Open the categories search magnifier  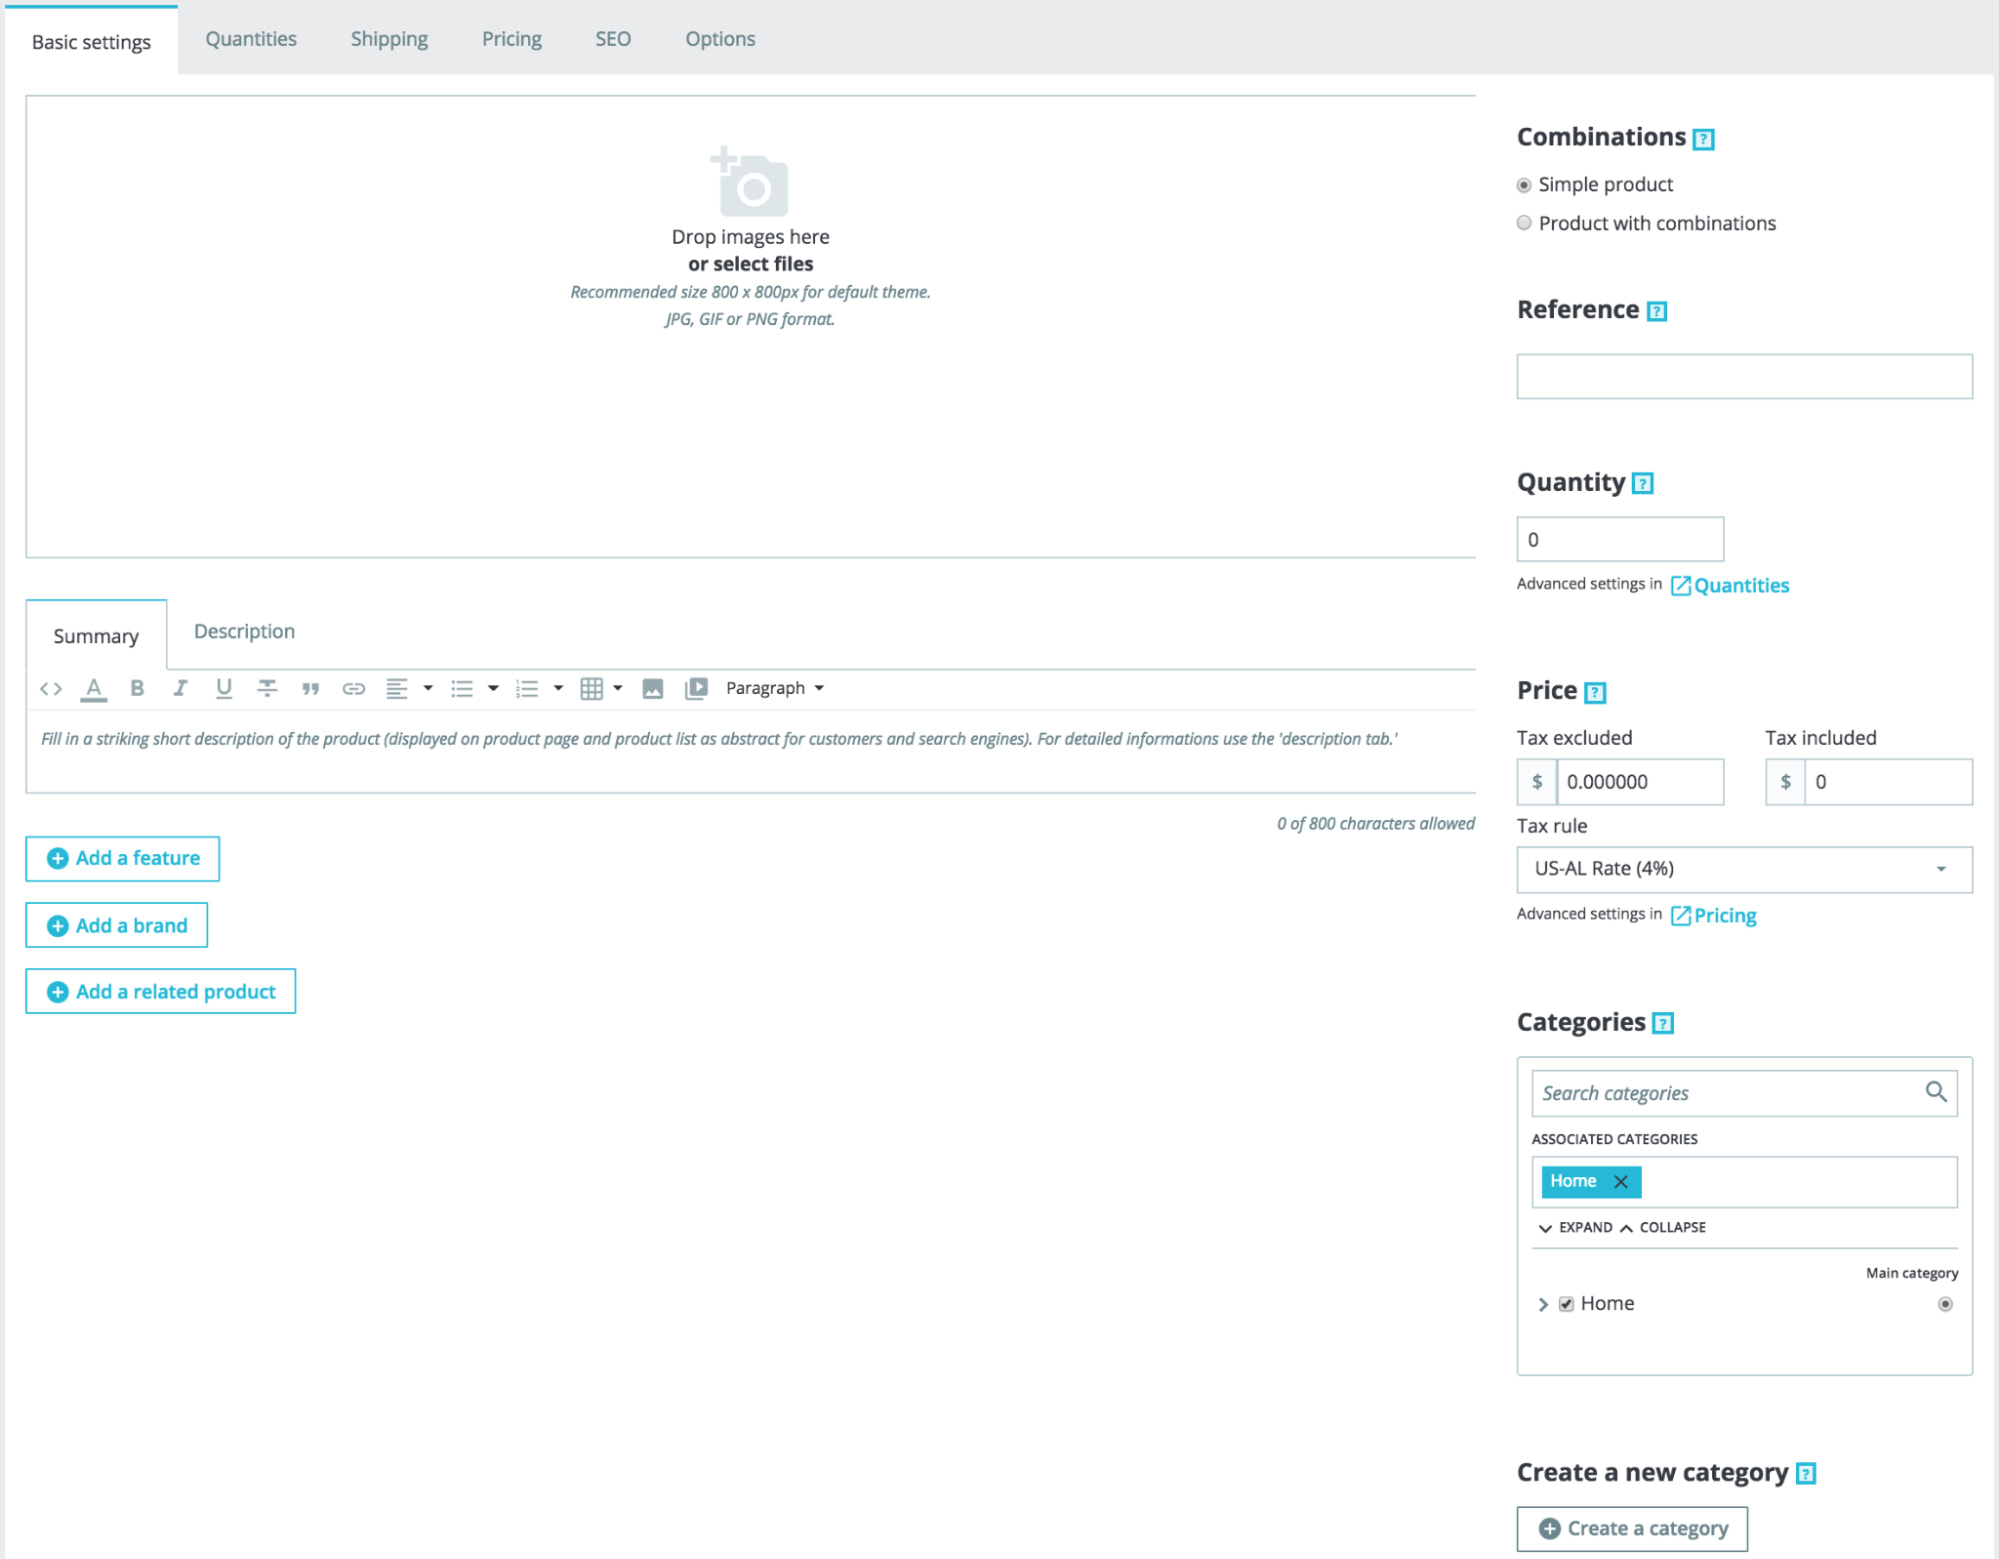click(x=1937, y=1093)
